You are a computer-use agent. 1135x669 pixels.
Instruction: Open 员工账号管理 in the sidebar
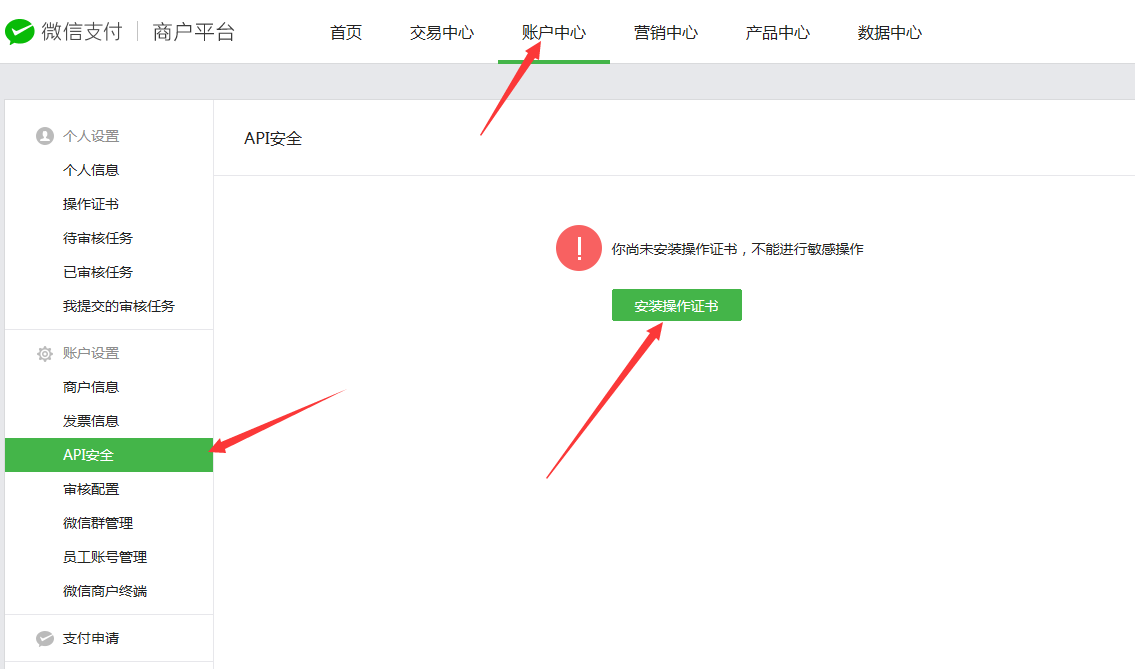click(x=105, y=557)
